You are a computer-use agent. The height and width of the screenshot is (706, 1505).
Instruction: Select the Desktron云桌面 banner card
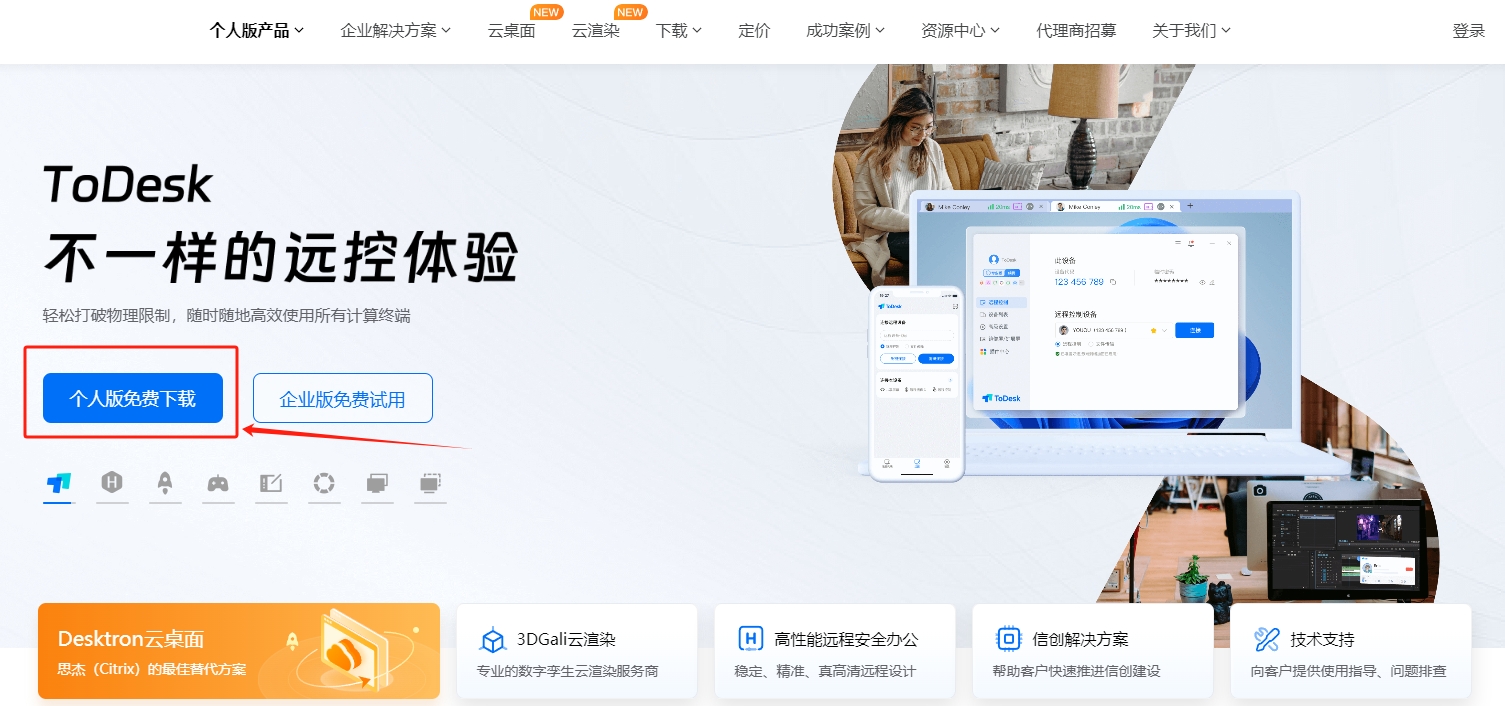pos(238,650)
